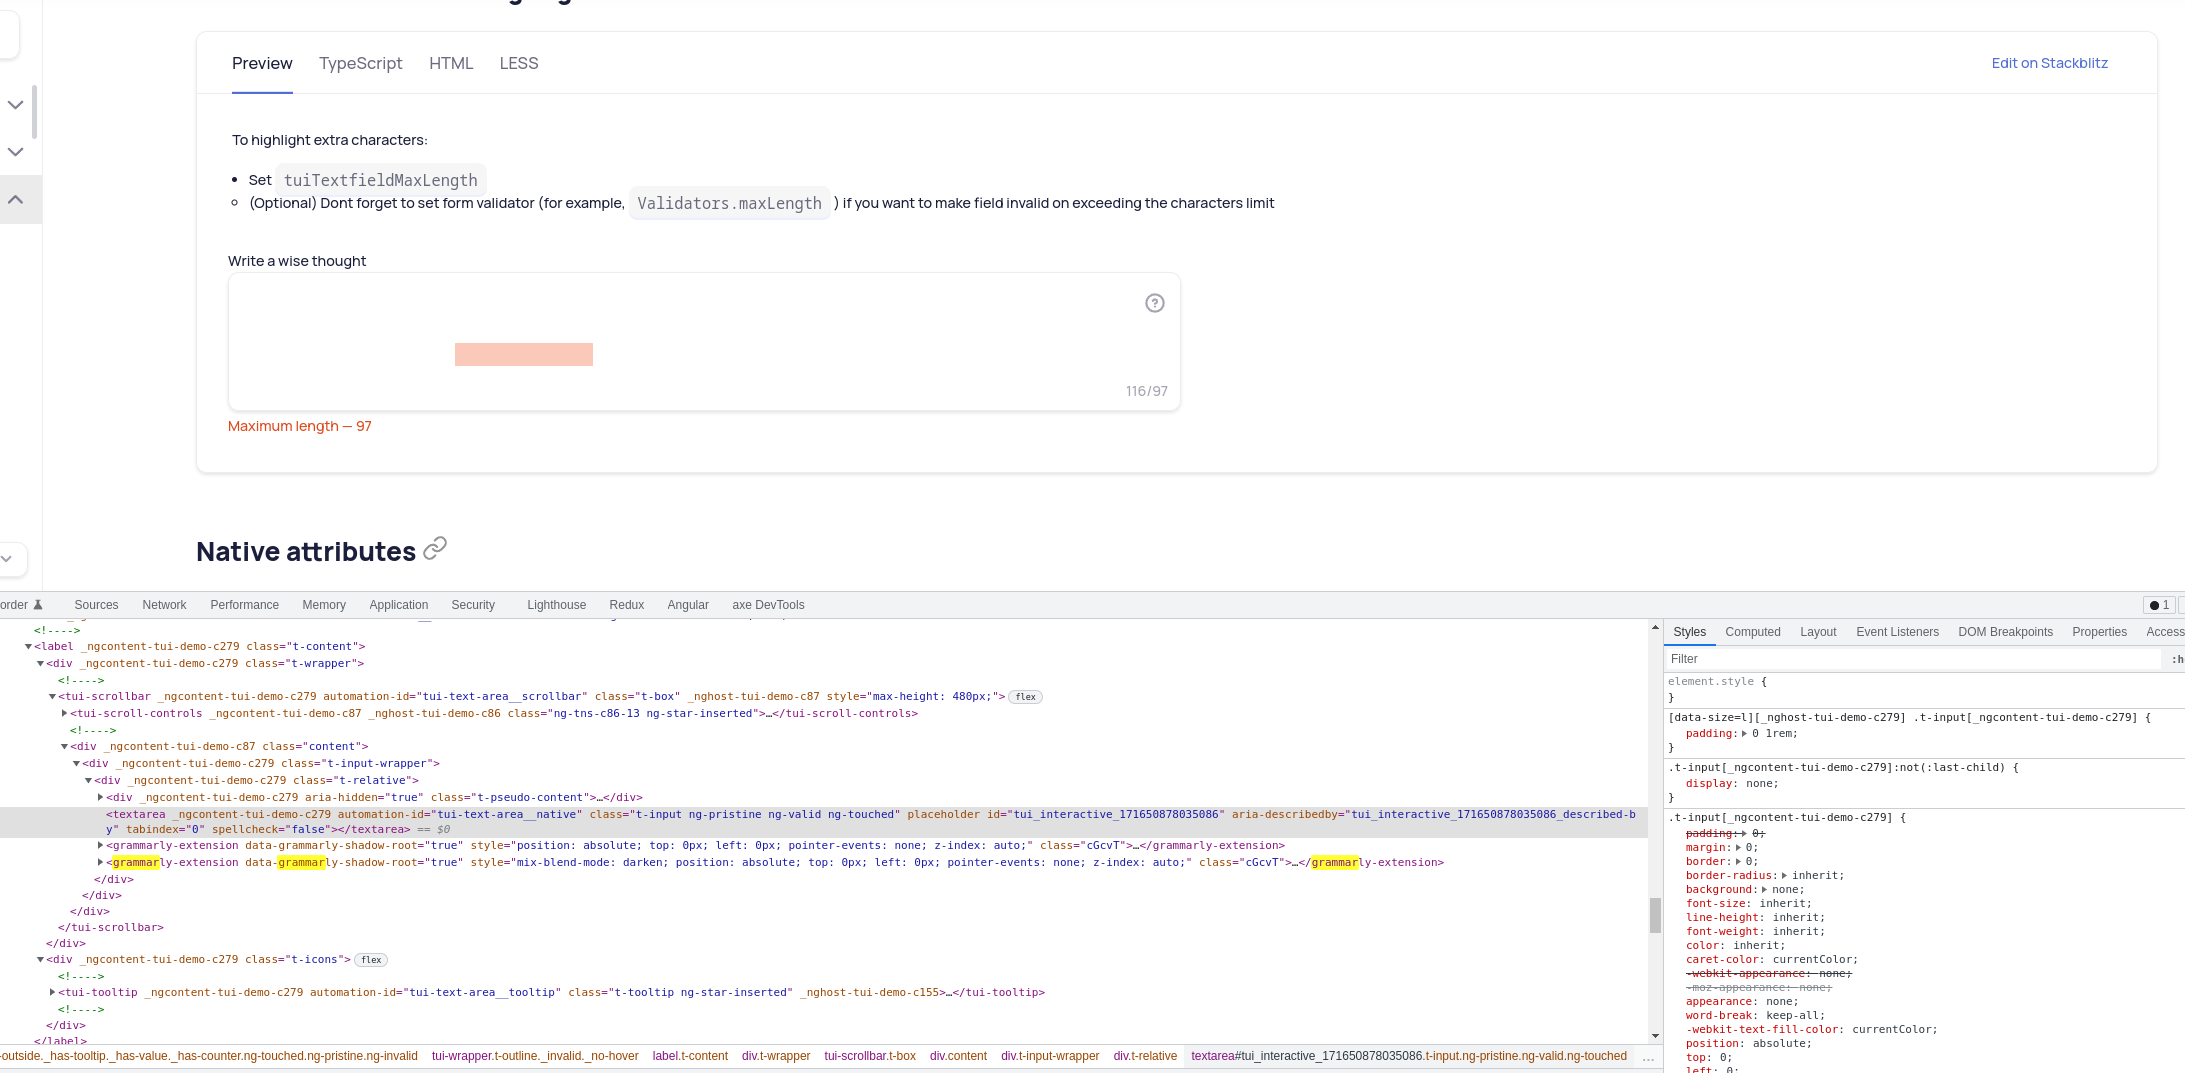Collapse the div t-icons node
Viewport: 2185px width, 1073px height.
40,960
